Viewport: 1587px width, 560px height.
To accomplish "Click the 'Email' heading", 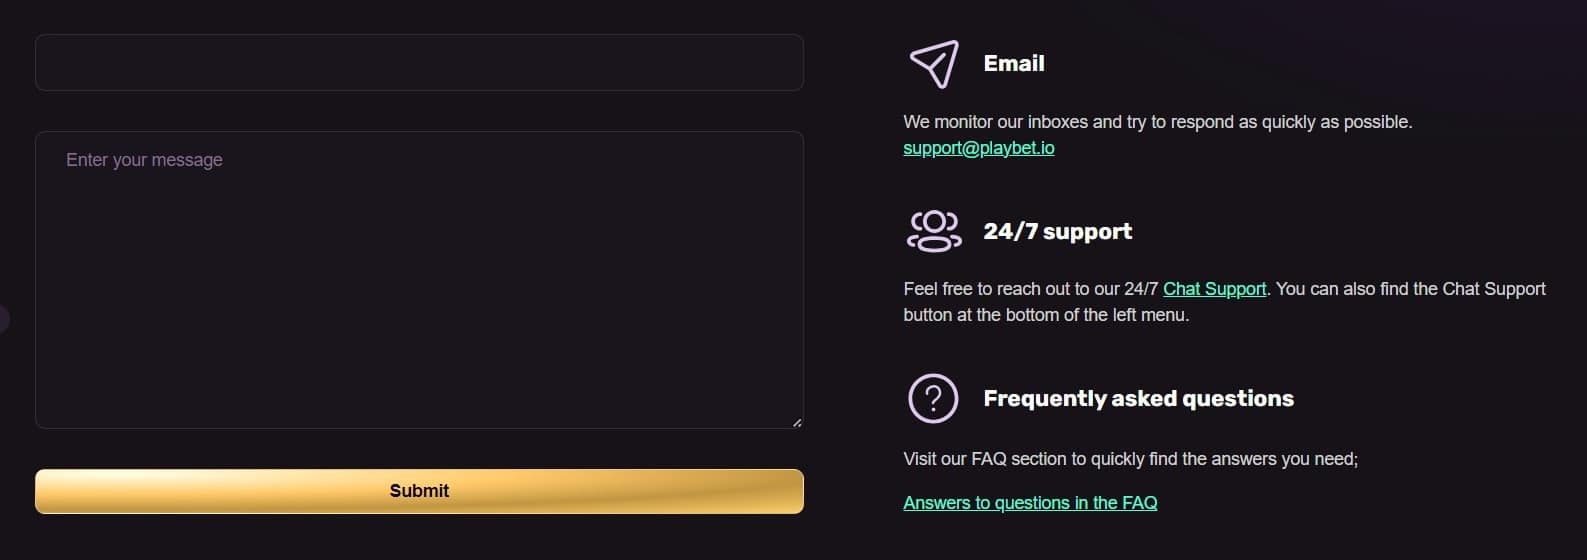I will (x=1014, y=64).
